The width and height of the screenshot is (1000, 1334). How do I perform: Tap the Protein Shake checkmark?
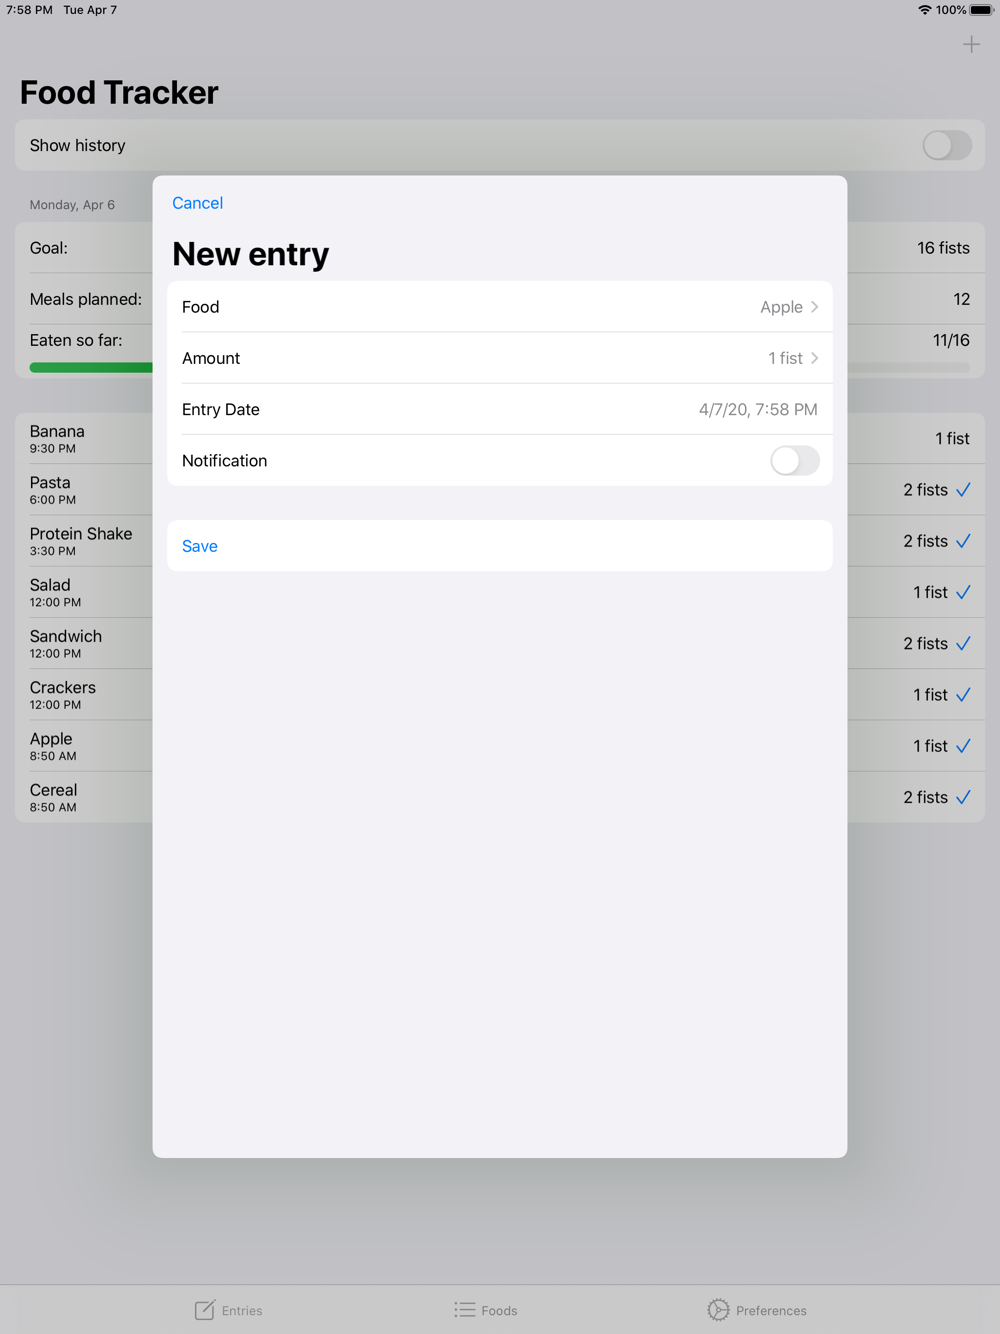tap(963, 541)
